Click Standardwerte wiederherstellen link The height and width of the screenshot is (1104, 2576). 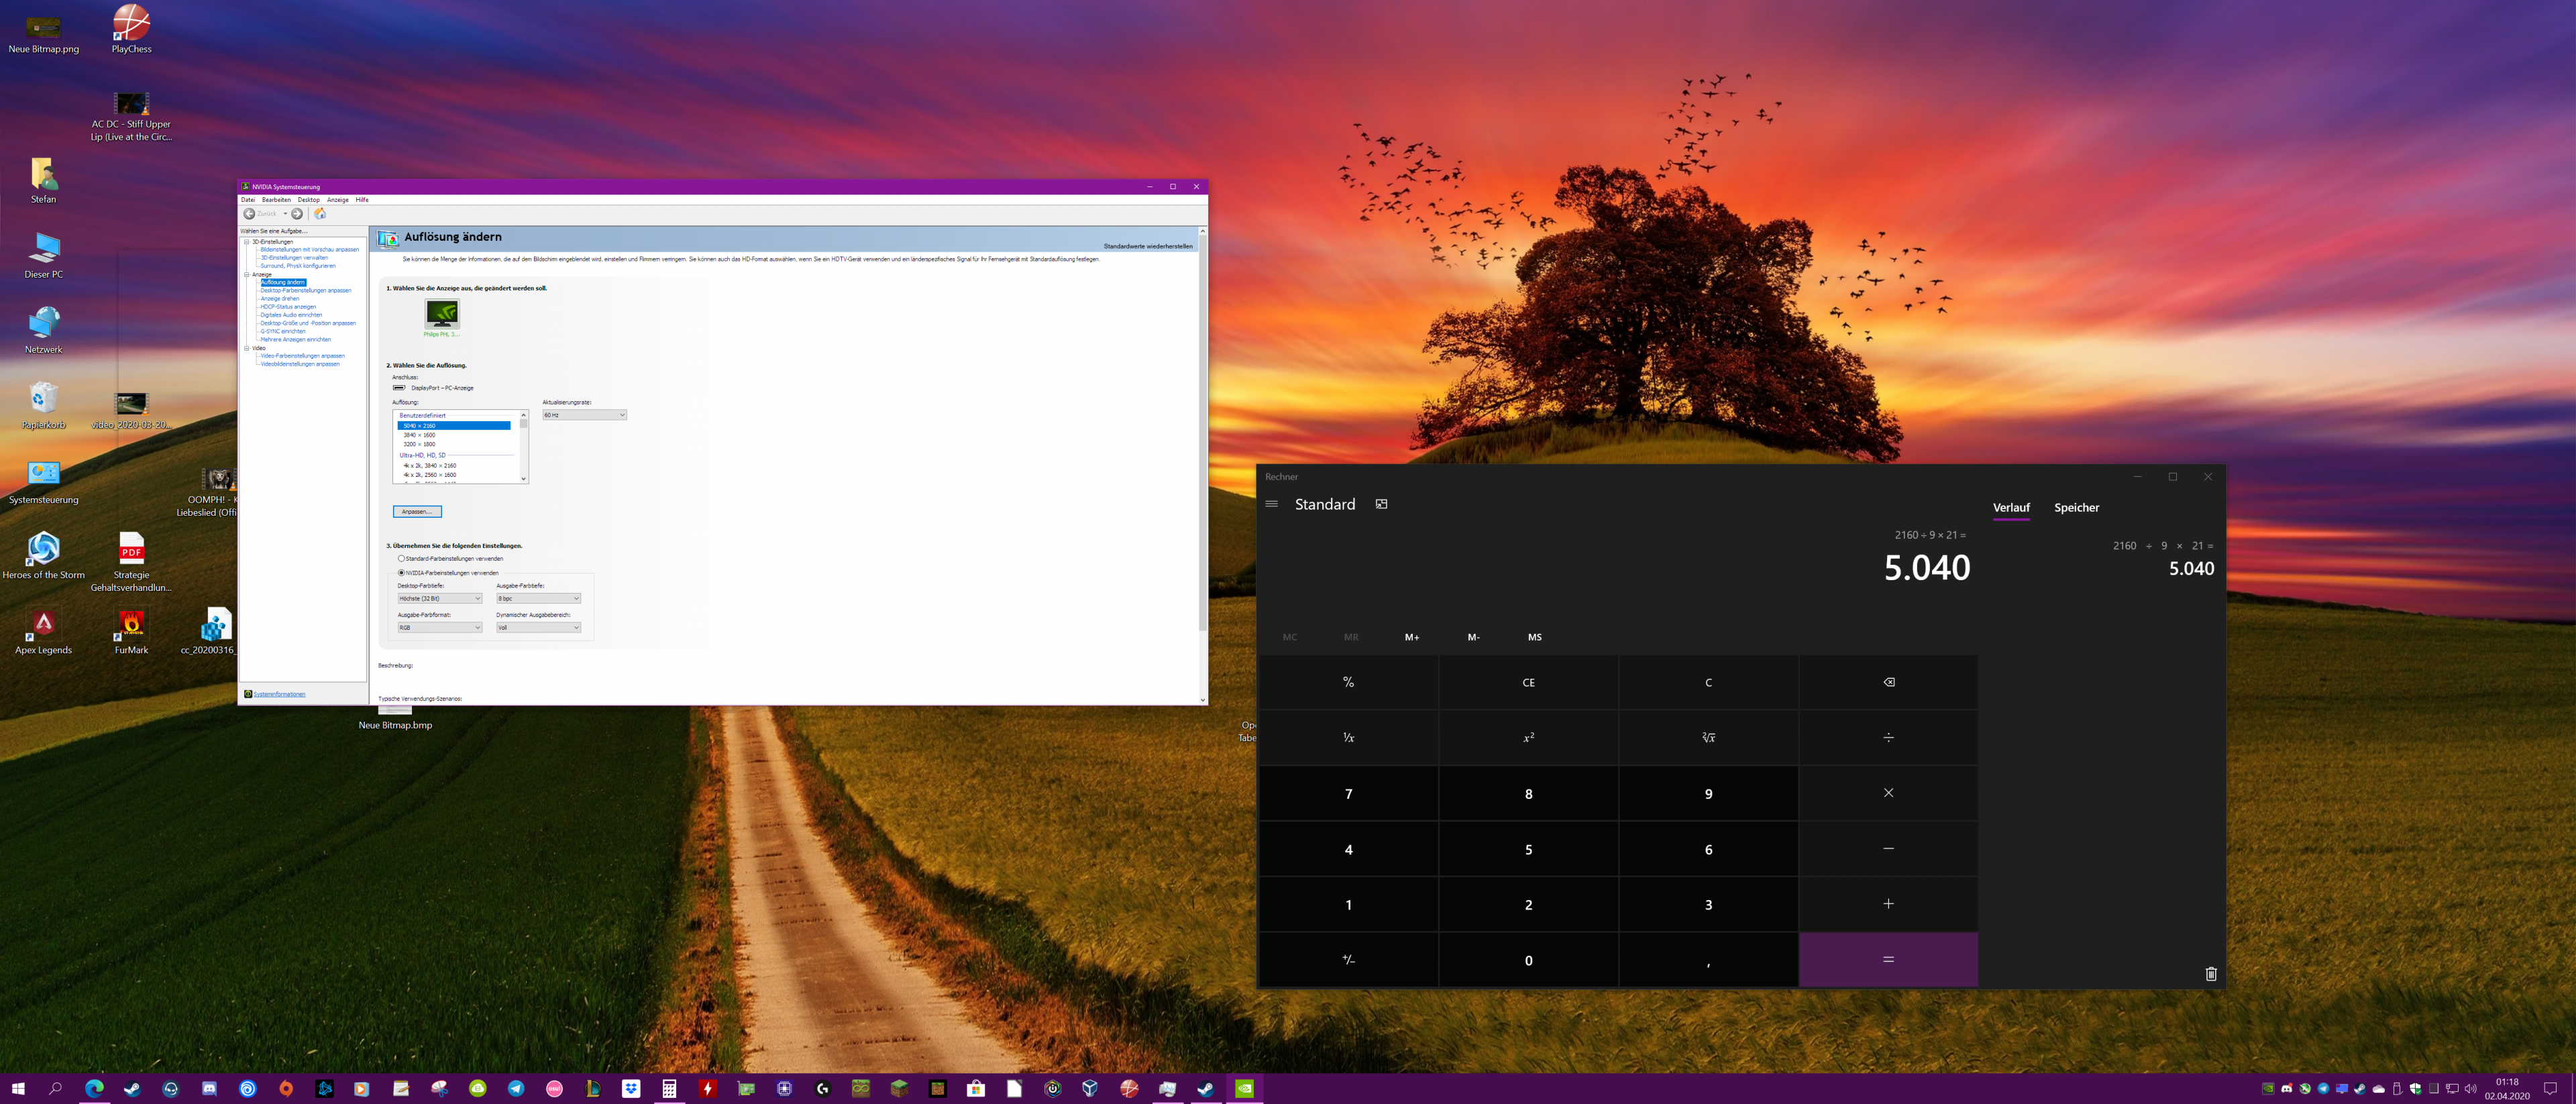(1148, 246)
